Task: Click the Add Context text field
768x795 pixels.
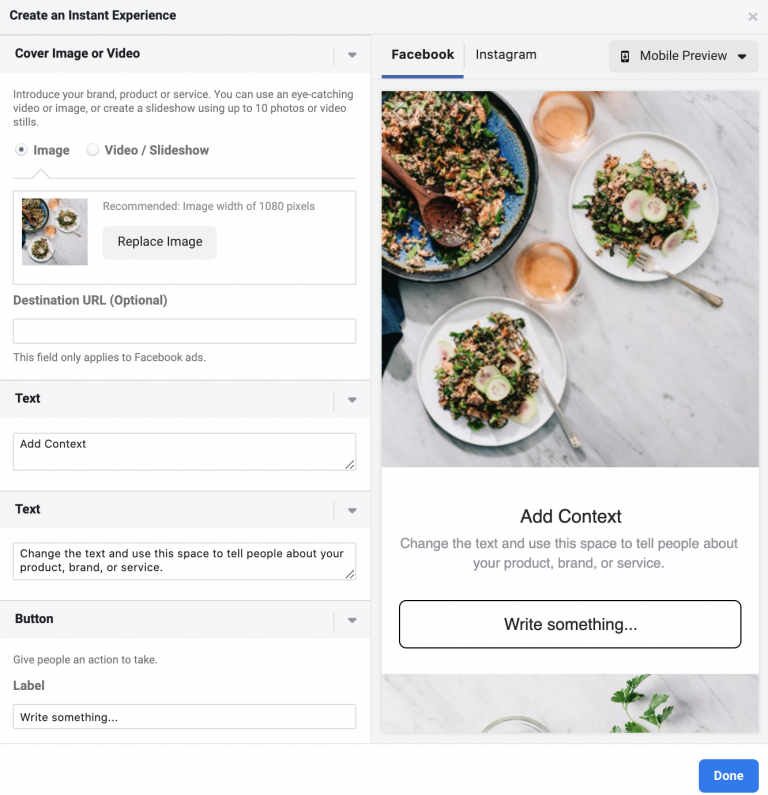Action: (184, 451)
